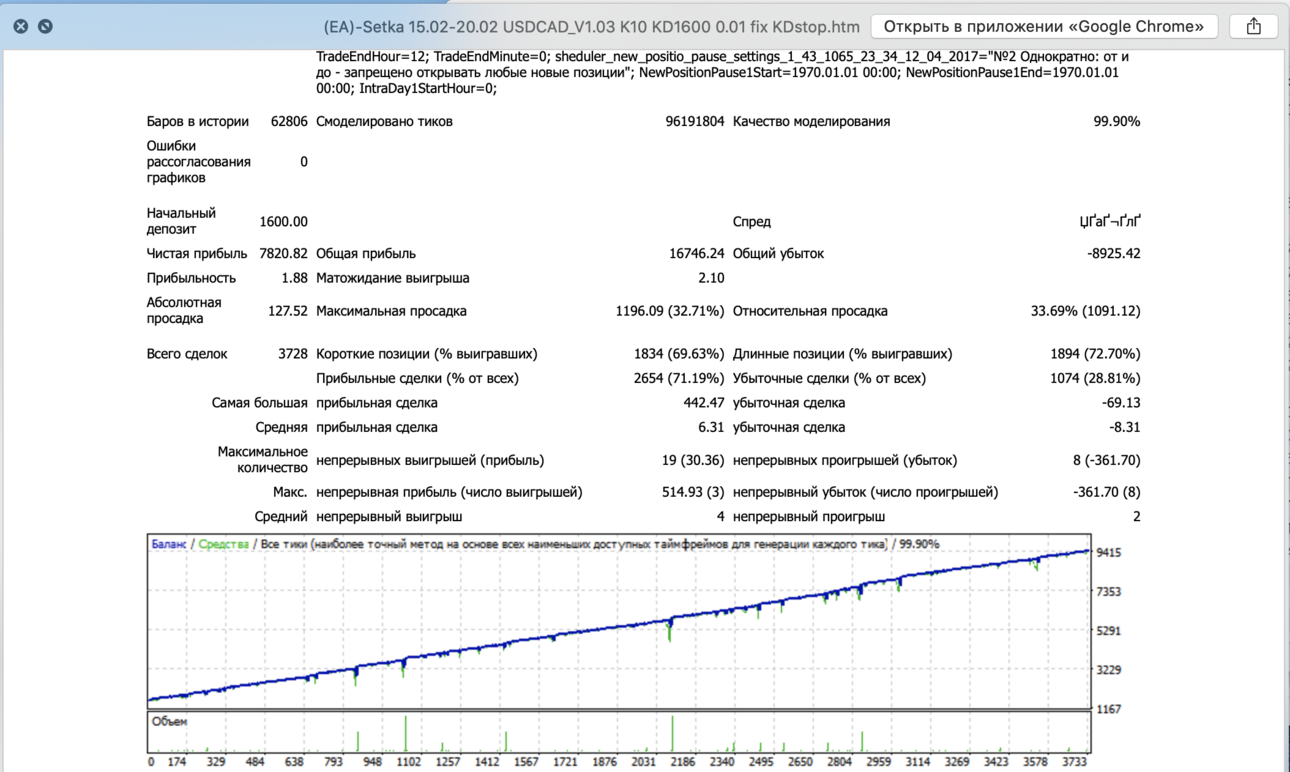1290x772 pixels.
Task: Select modeled ticks value 96191804
Action: click(695, 121)
